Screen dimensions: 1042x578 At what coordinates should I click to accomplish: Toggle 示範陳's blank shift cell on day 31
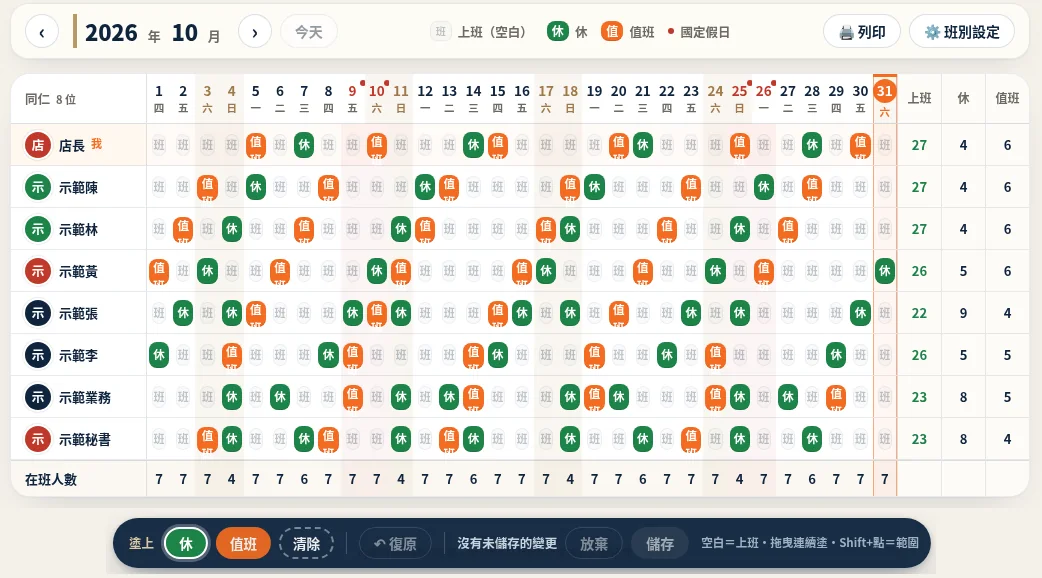(x=885, y=187)
